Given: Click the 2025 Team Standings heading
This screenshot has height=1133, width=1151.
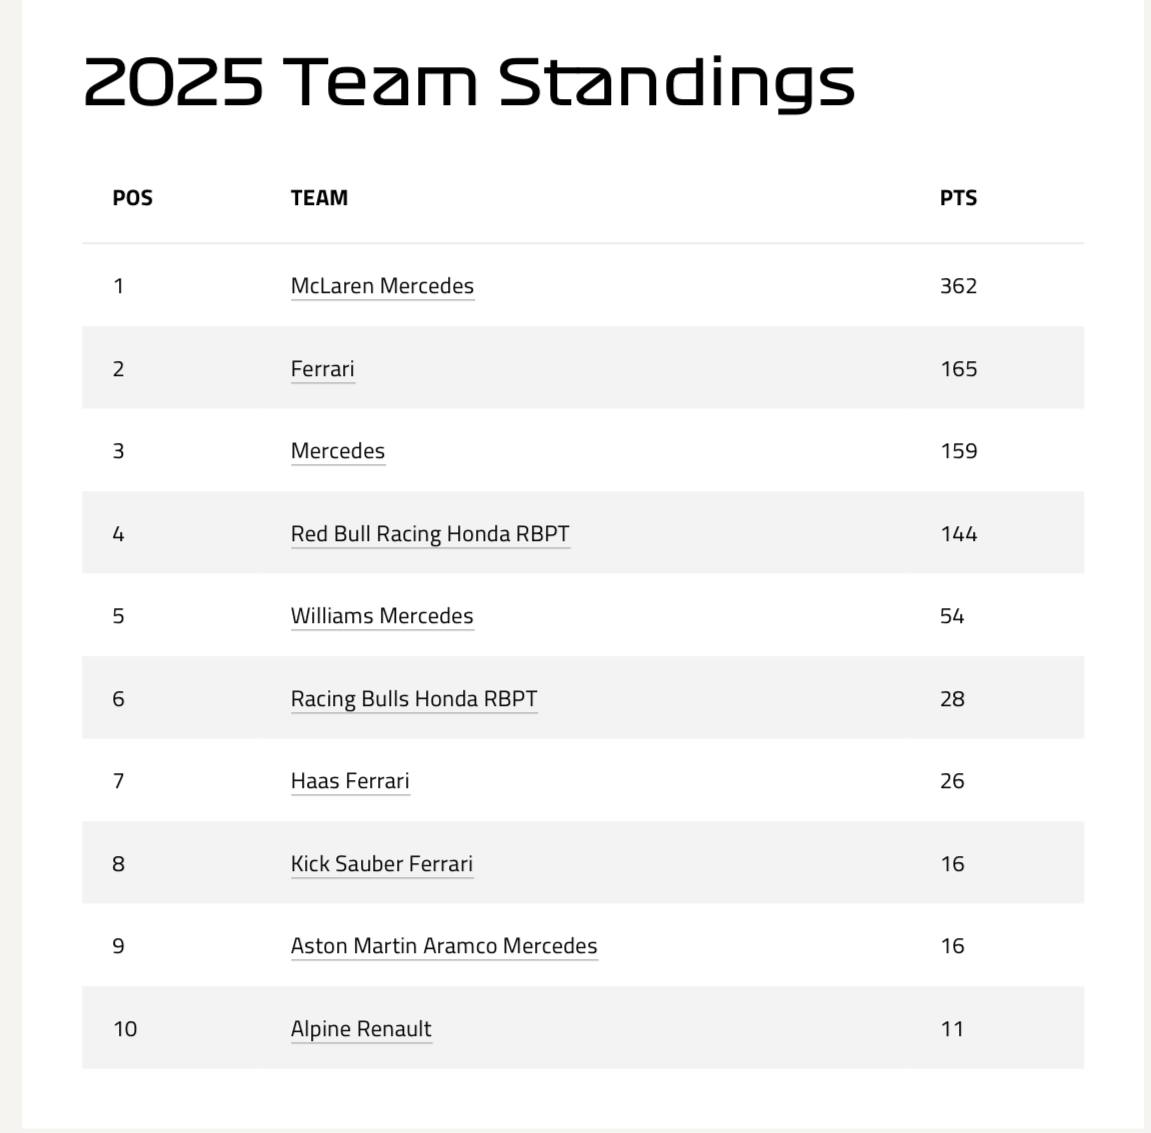Looking at the screenshot, I should coord(469,81).
